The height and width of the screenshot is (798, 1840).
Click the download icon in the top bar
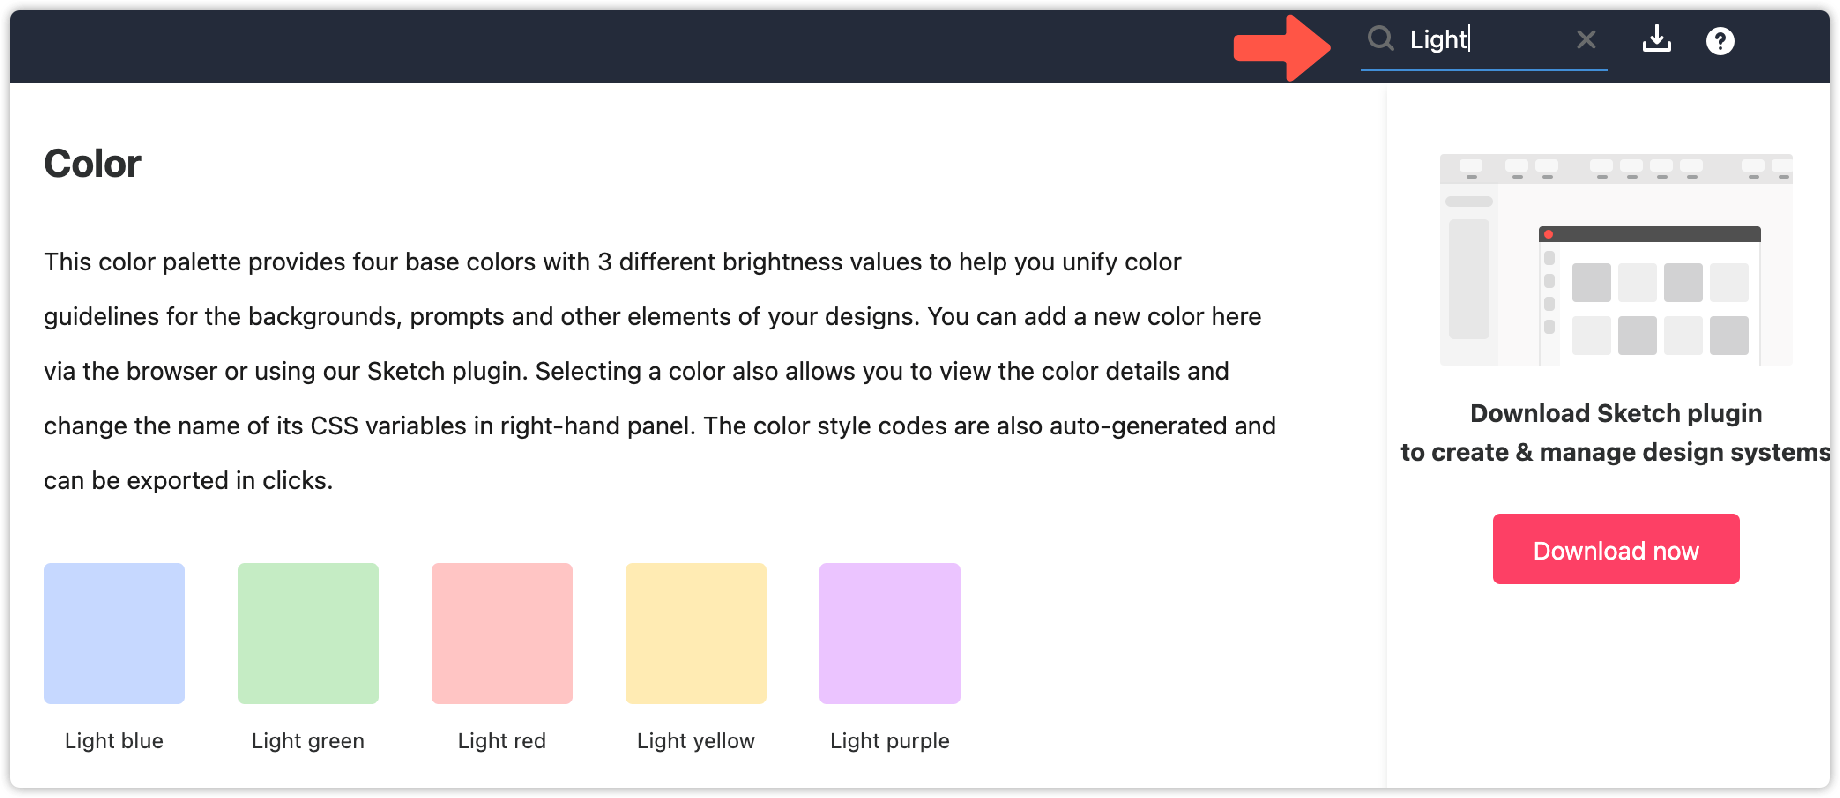tap(1657, 39)
